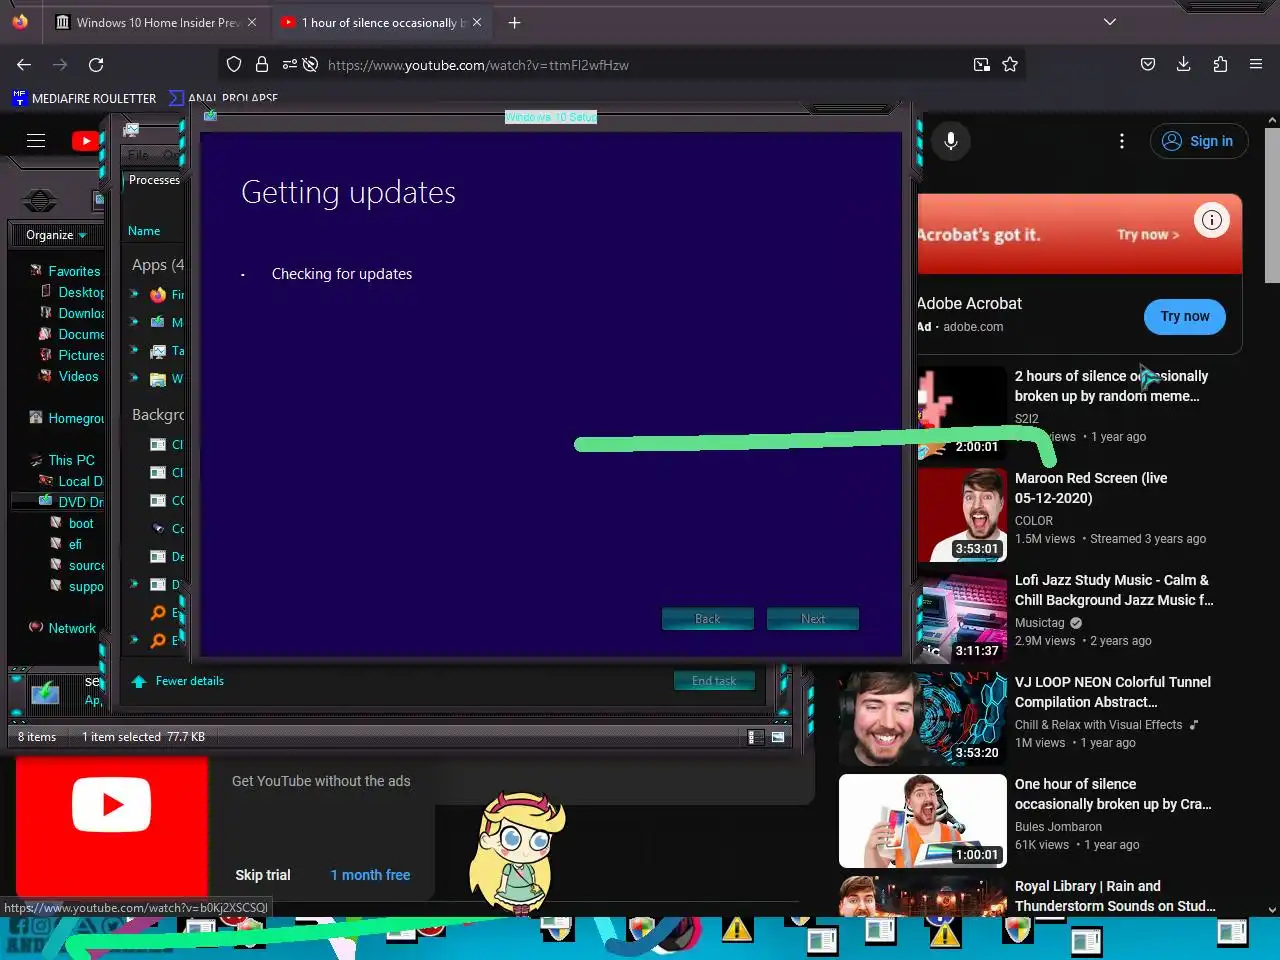This screenshot has height=960, width=1280.
Task: Select Videos folder in Explorer tree
Action: [x=78, y=376]
